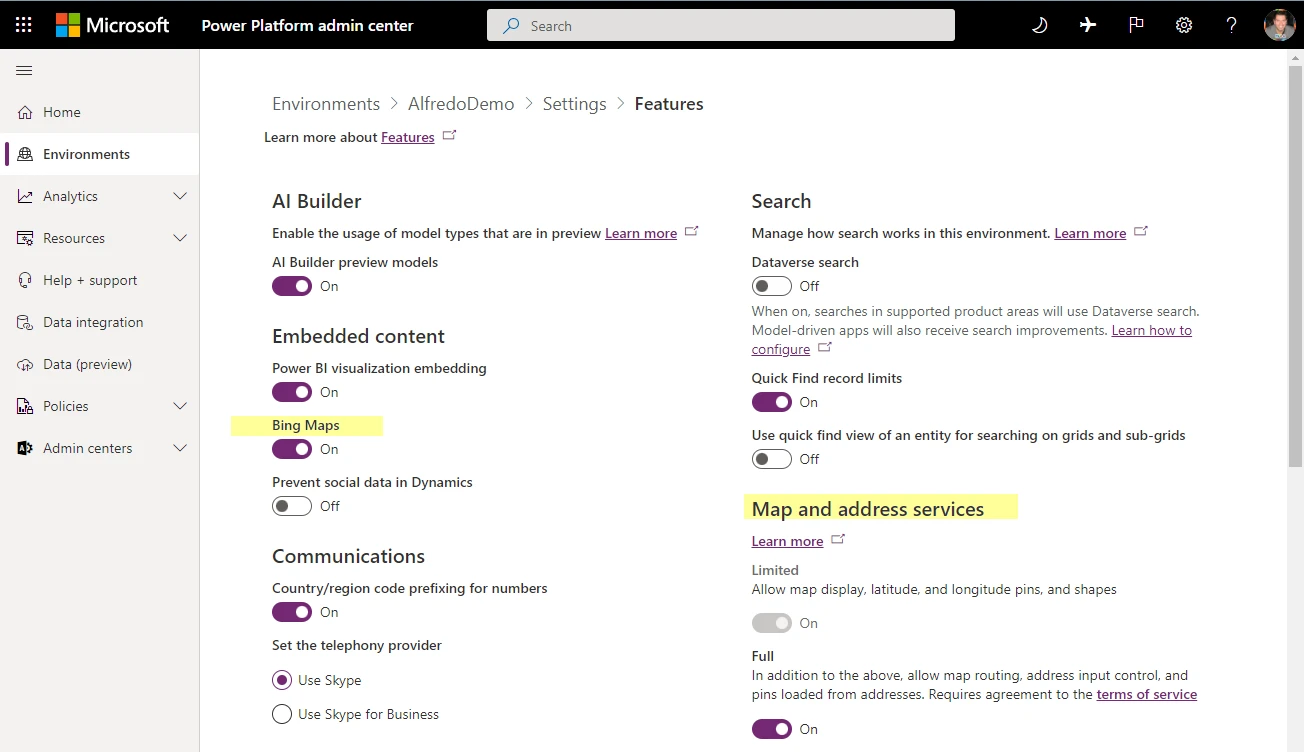Open the app launcher waffle icon
This screenshot has height=752, width=1304.
click(23, 24)
